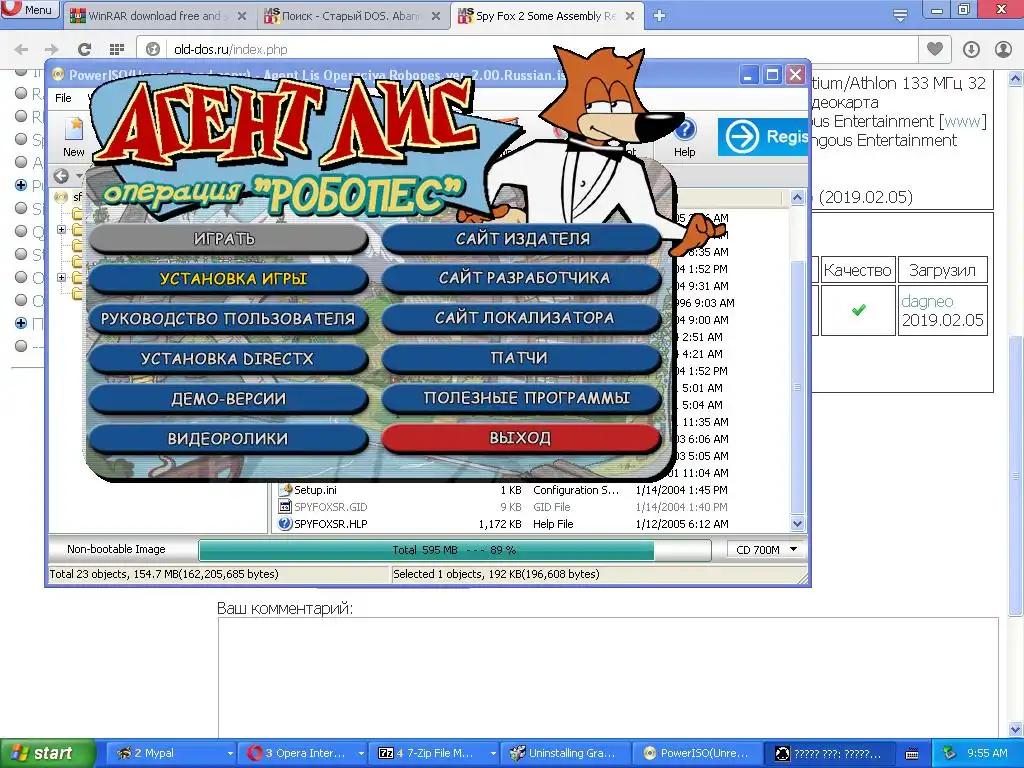The height and width of the screenshot is (768, 1024).
Task: Click УСТАНОВКА ИГРЫ in the launcher
Action: (x=228, y=279)
